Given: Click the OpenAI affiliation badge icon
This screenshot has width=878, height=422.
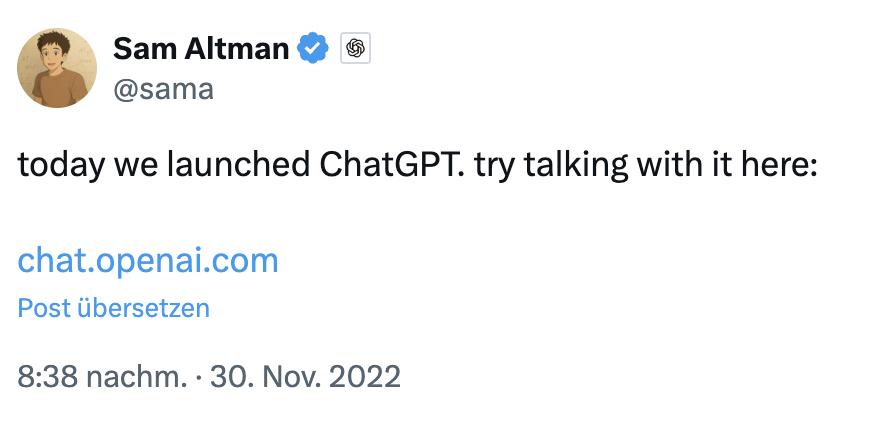Looking at the screenshot, I should (x=356, y=47).
